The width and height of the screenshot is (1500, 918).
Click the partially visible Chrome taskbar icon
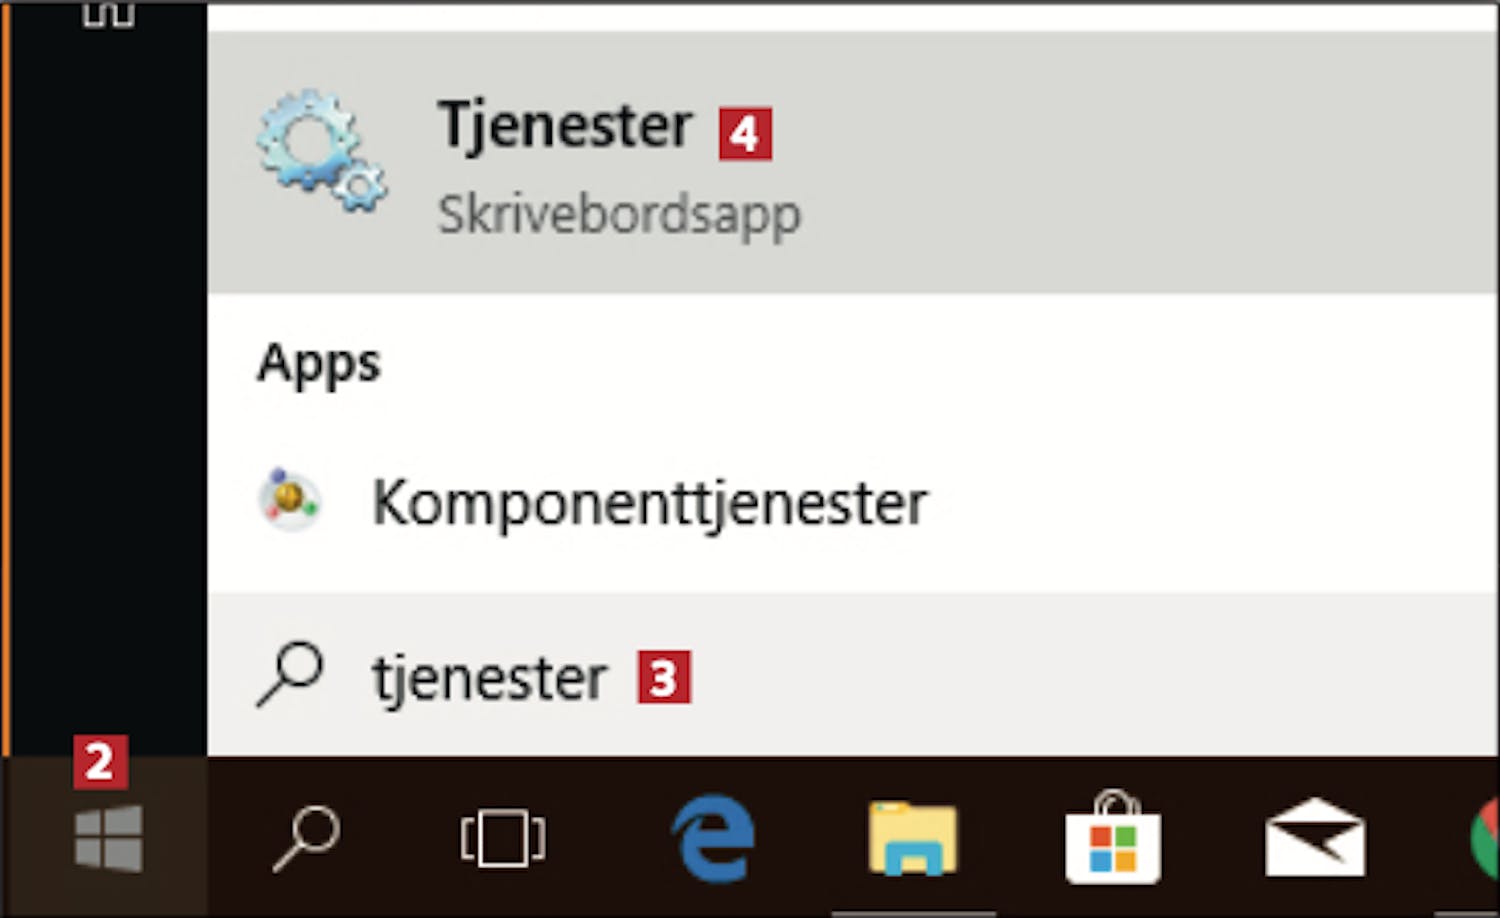click(1485, 838)
